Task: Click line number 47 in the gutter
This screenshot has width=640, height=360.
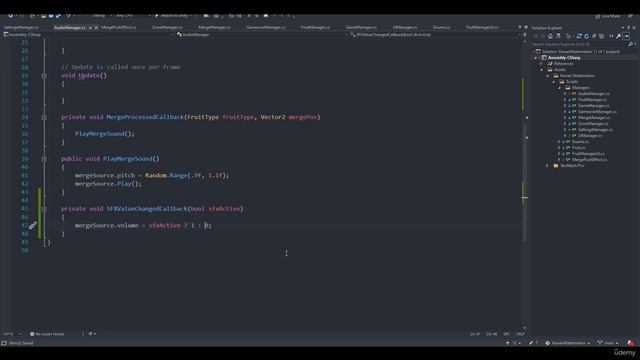Action: tap(24, 225)
